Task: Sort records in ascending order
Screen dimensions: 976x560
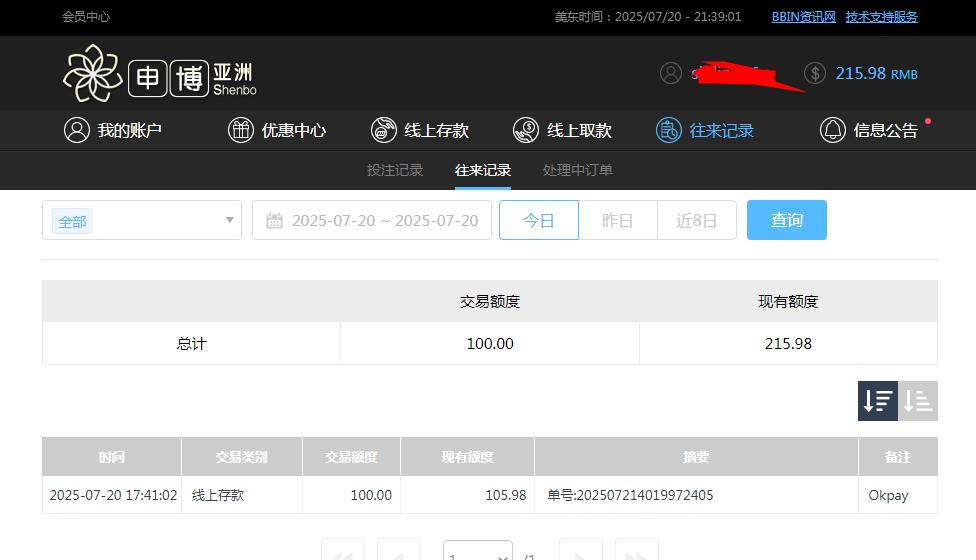Action: 917,401
